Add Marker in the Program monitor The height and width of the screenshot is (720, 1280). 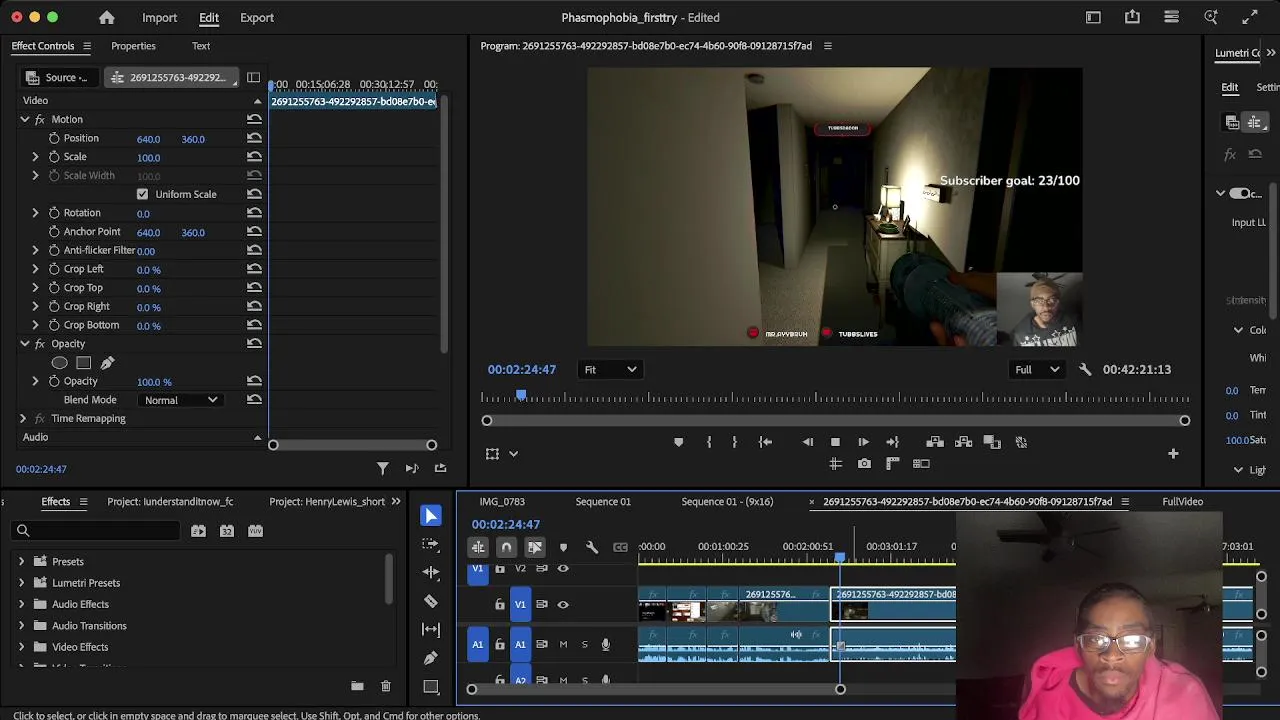pos(678,442)
